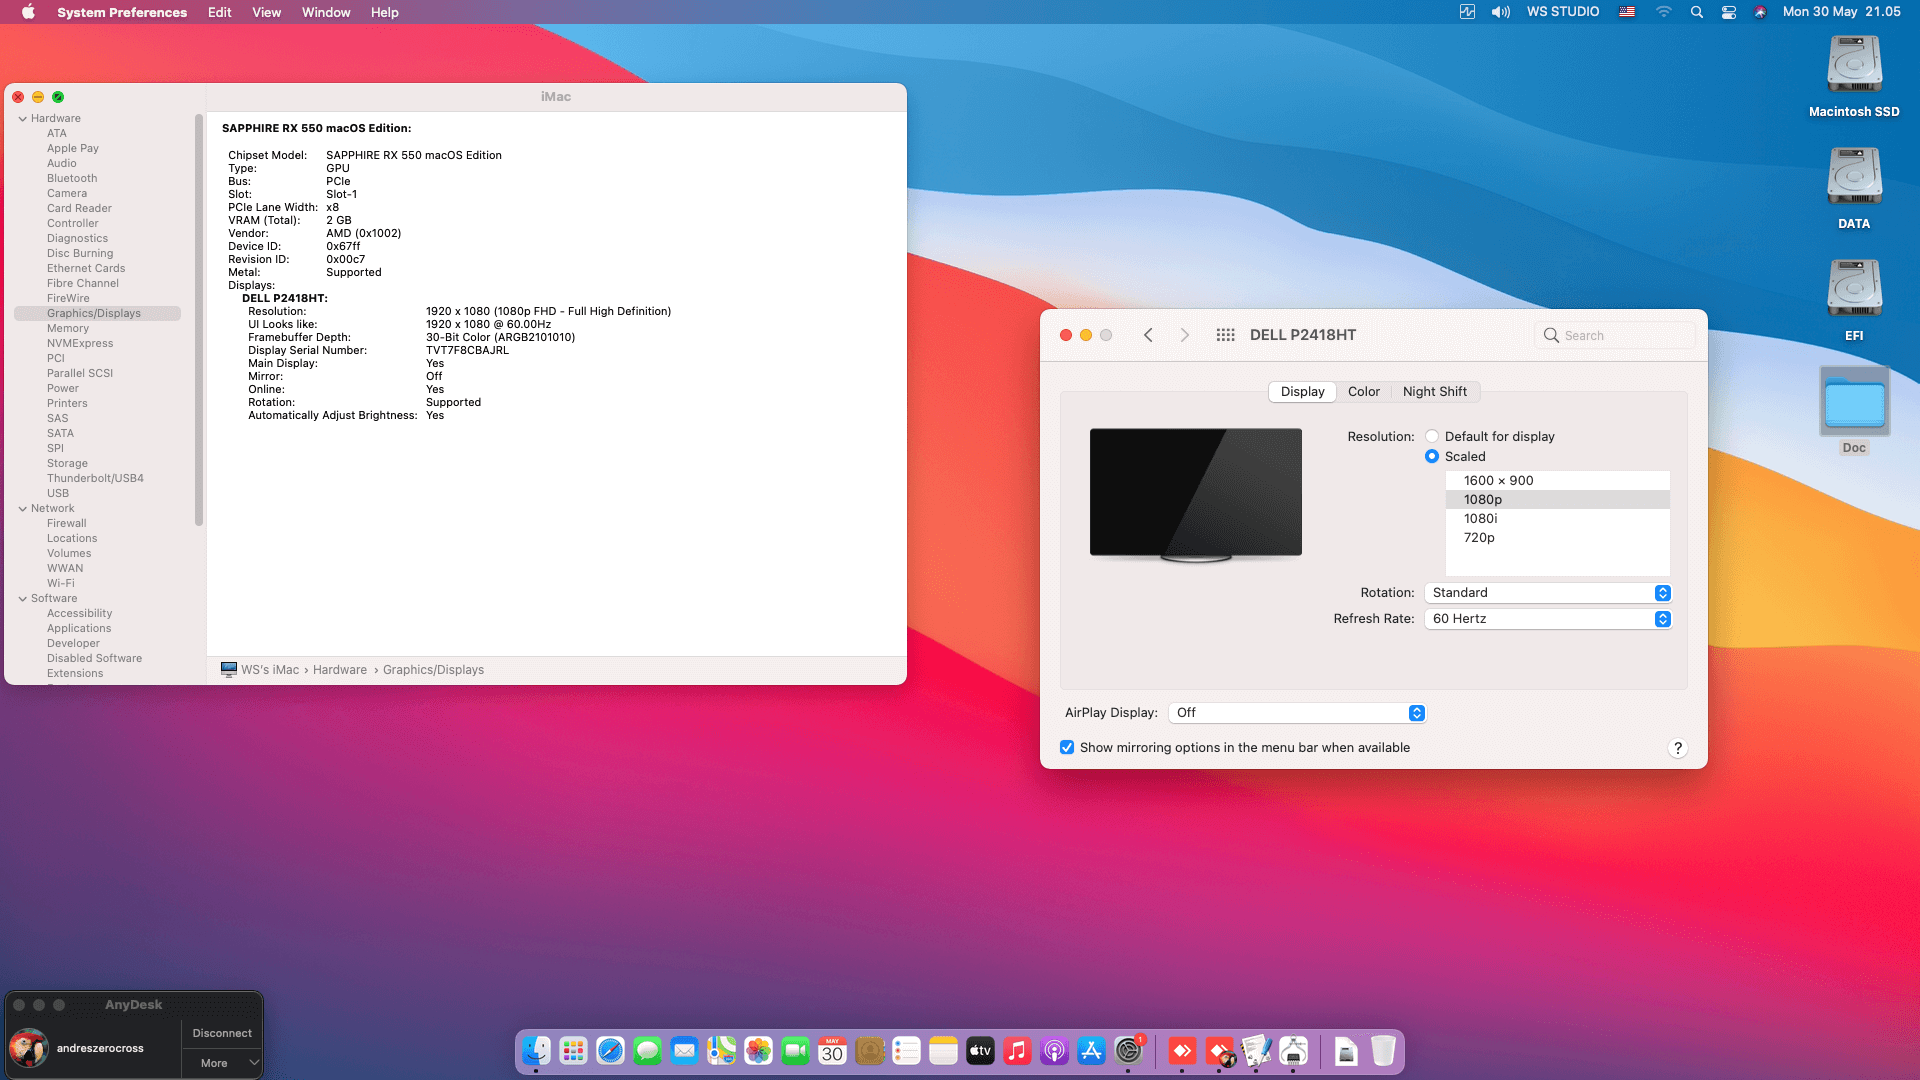
Task: Launch the Music app from the Dock
Action: click(1017, 1051)
